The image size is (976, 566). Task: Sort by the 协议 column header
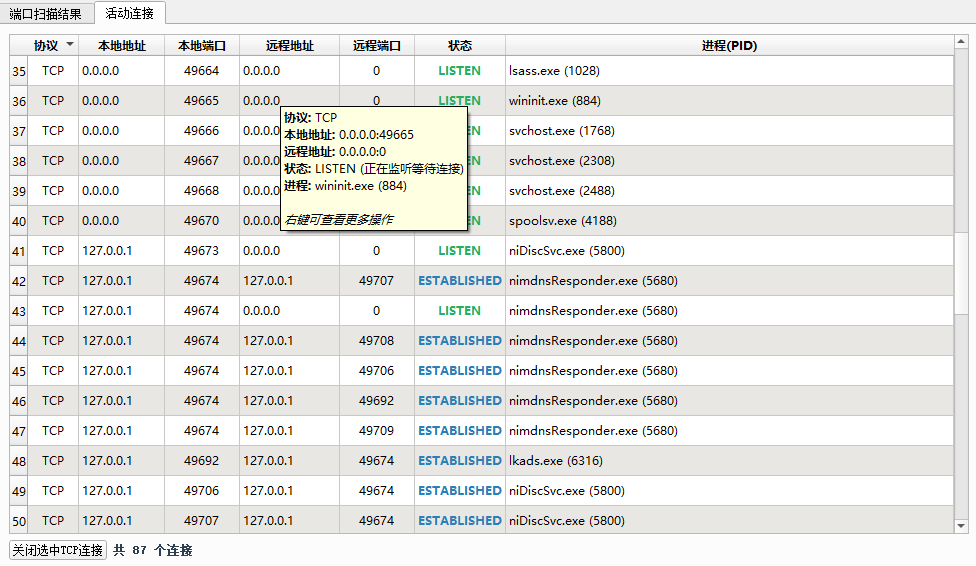click(53, 45)
